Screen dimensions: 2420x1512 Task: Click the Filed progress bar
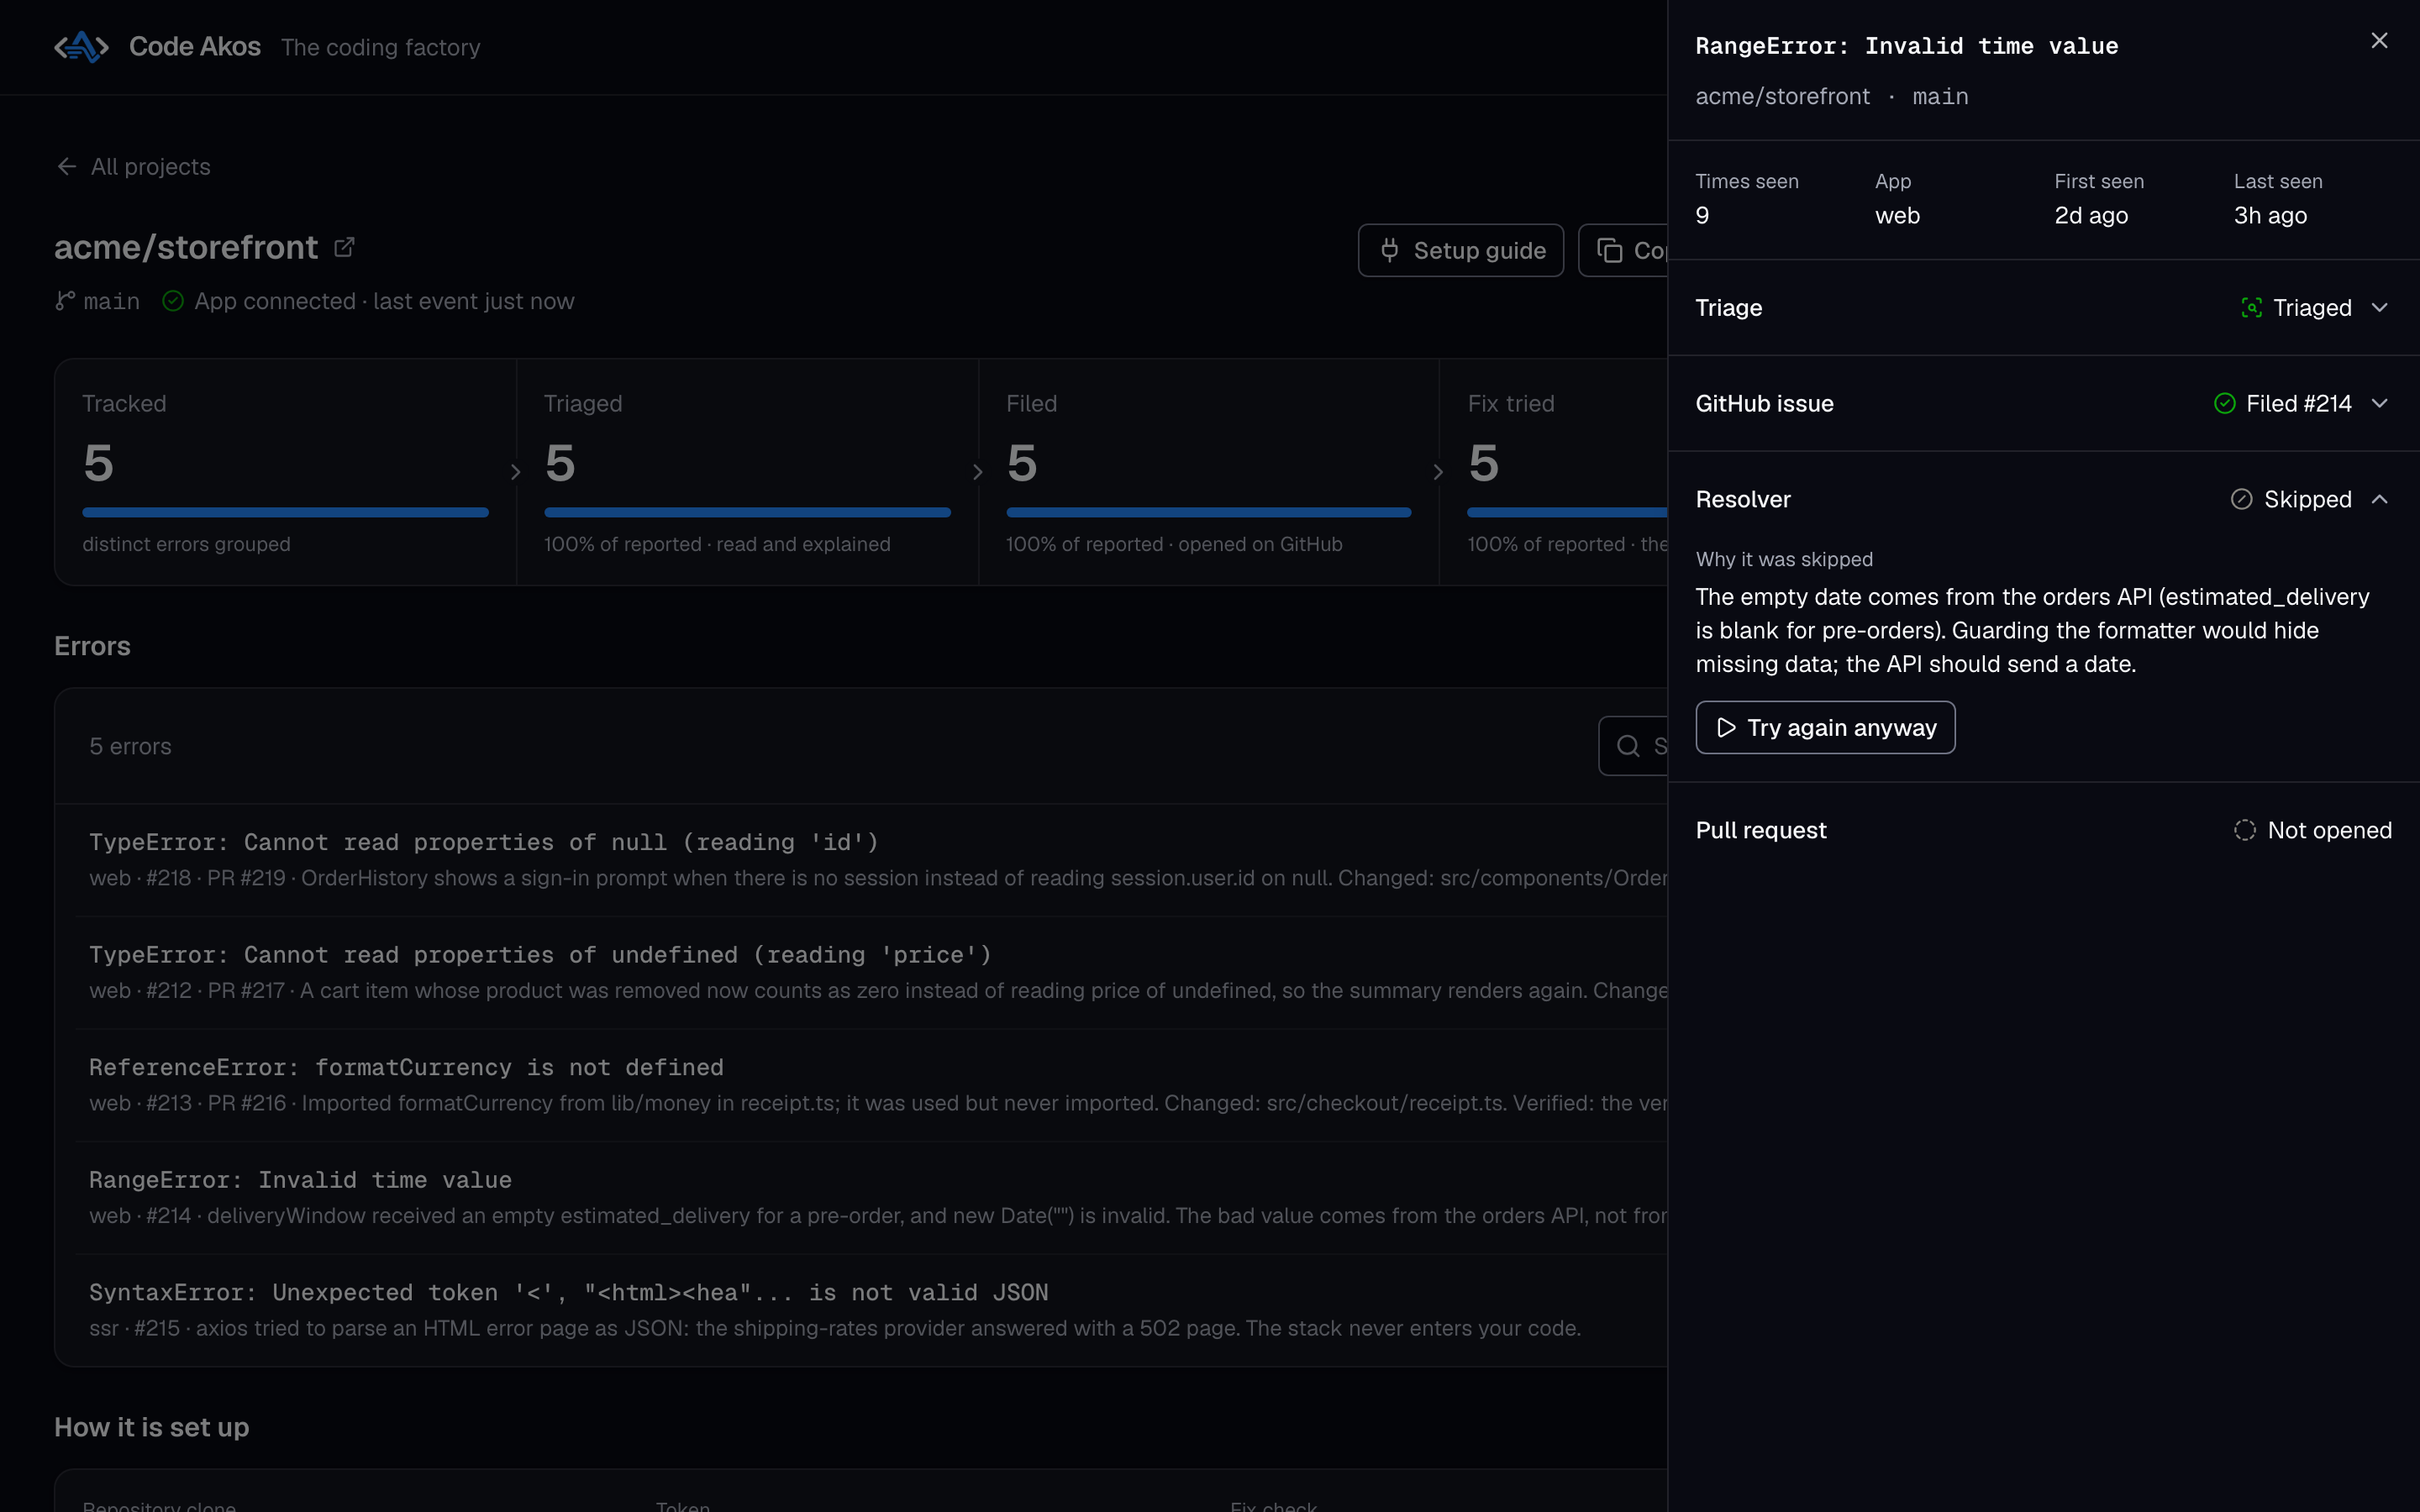1208,513
